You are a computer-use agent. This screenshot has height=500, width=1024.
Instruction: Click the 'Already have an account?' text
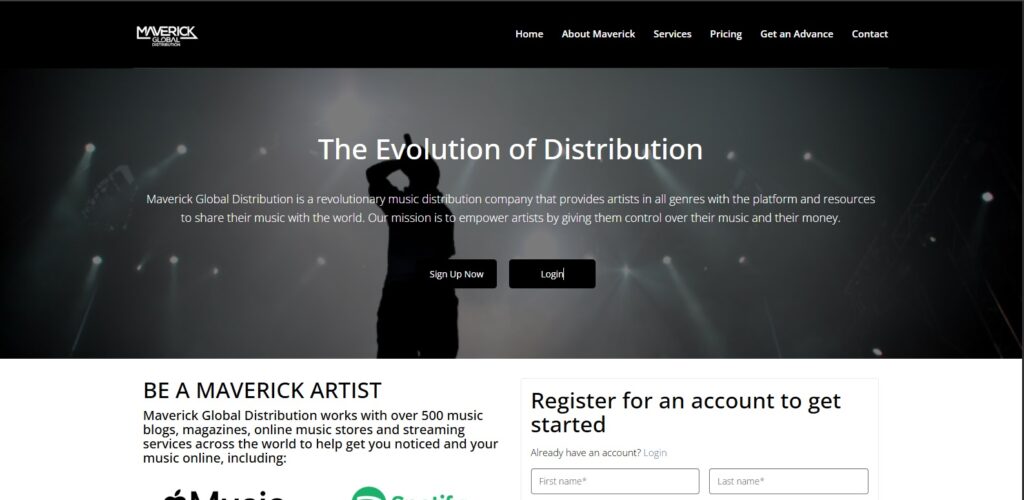586,453
